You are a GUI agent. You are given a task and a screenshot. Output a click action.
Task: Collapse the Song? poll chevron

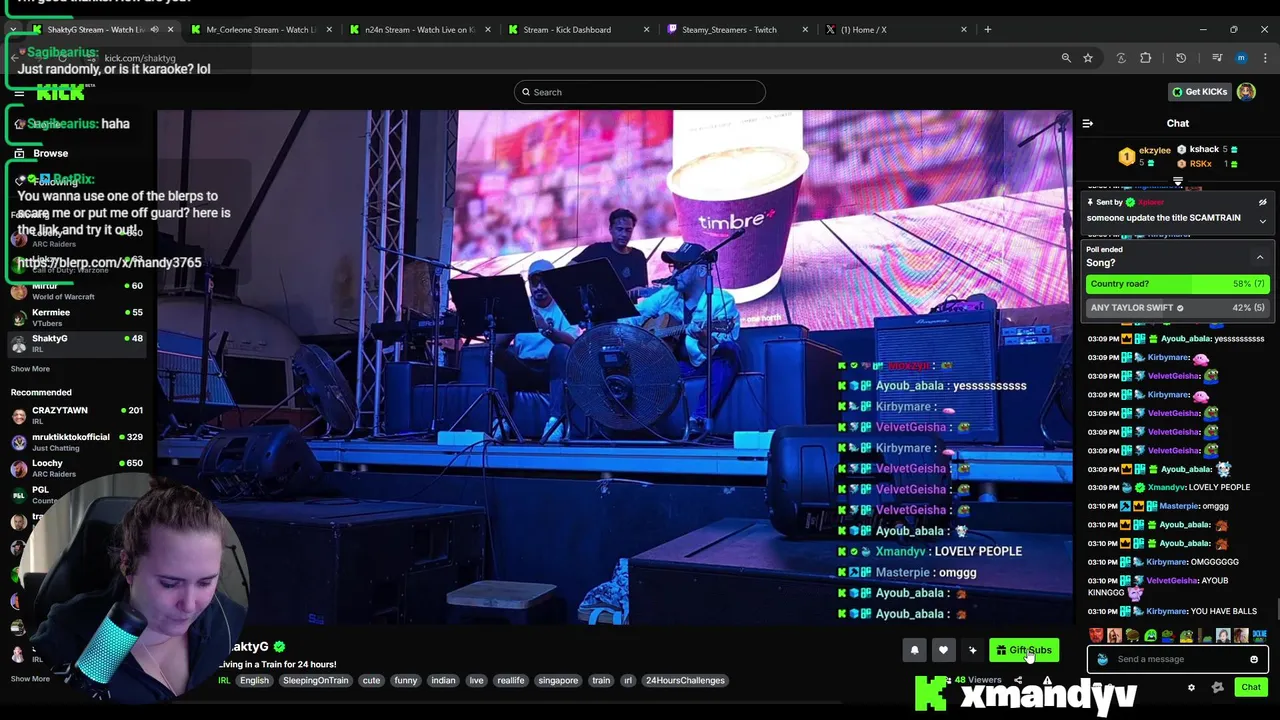point(1260,257)
